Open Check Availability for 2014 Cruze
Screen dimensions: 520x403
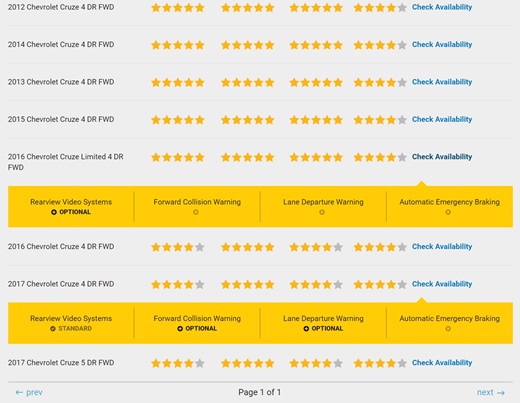point(442,44)
